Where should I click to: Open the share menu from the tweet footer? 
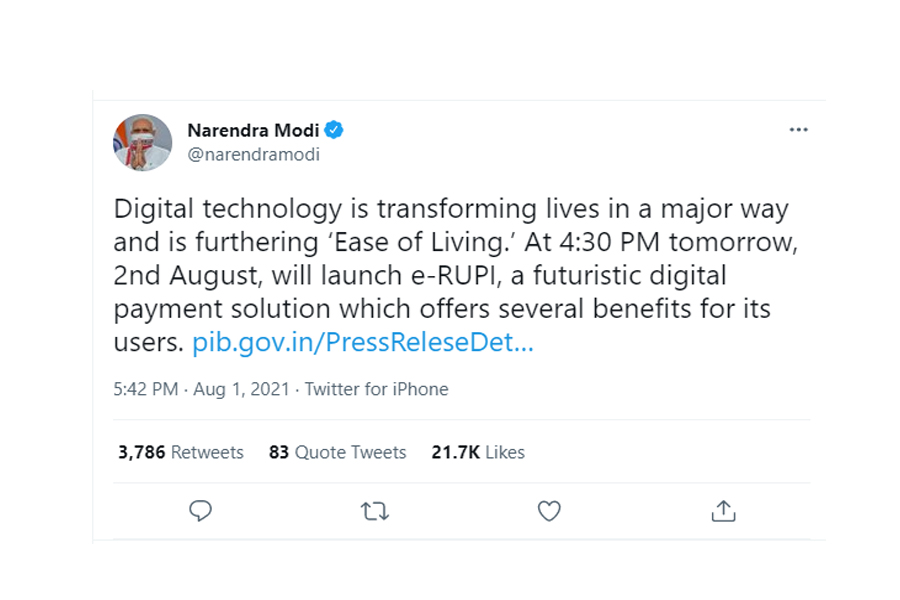tap(723, 511)
